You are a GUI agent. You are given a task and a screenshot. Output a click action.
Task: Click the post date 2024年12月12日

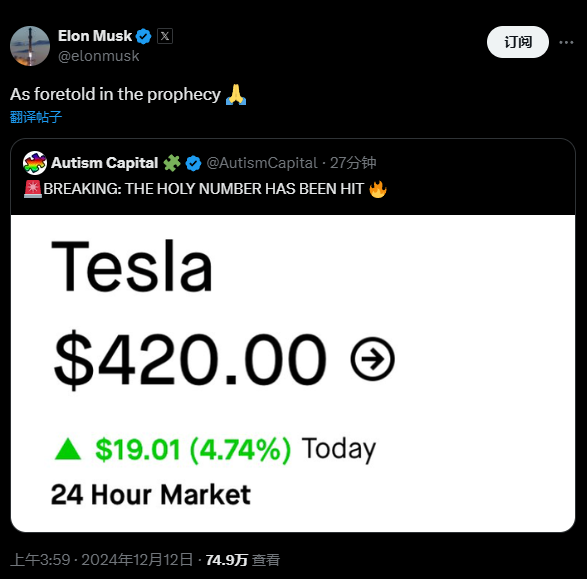137,560
